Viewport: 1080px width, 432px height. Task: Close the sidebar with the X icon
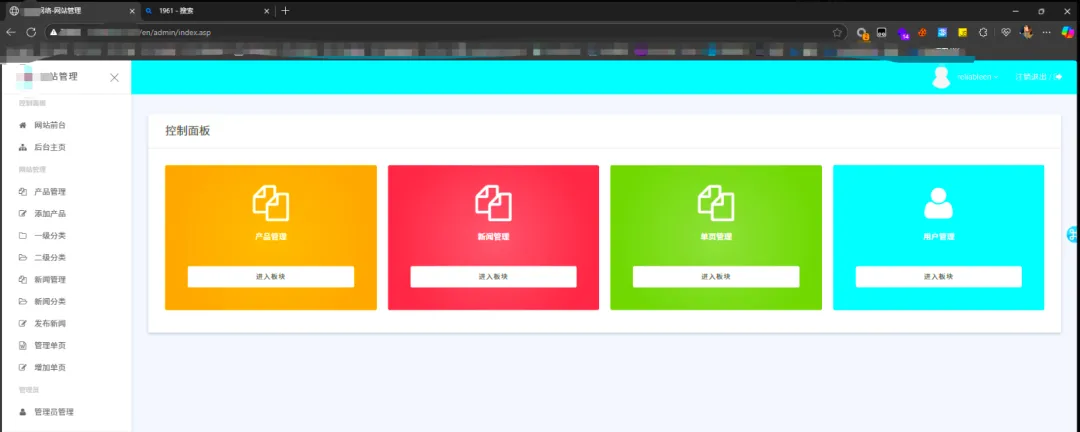pyautogui.click(x=114, y=78)
